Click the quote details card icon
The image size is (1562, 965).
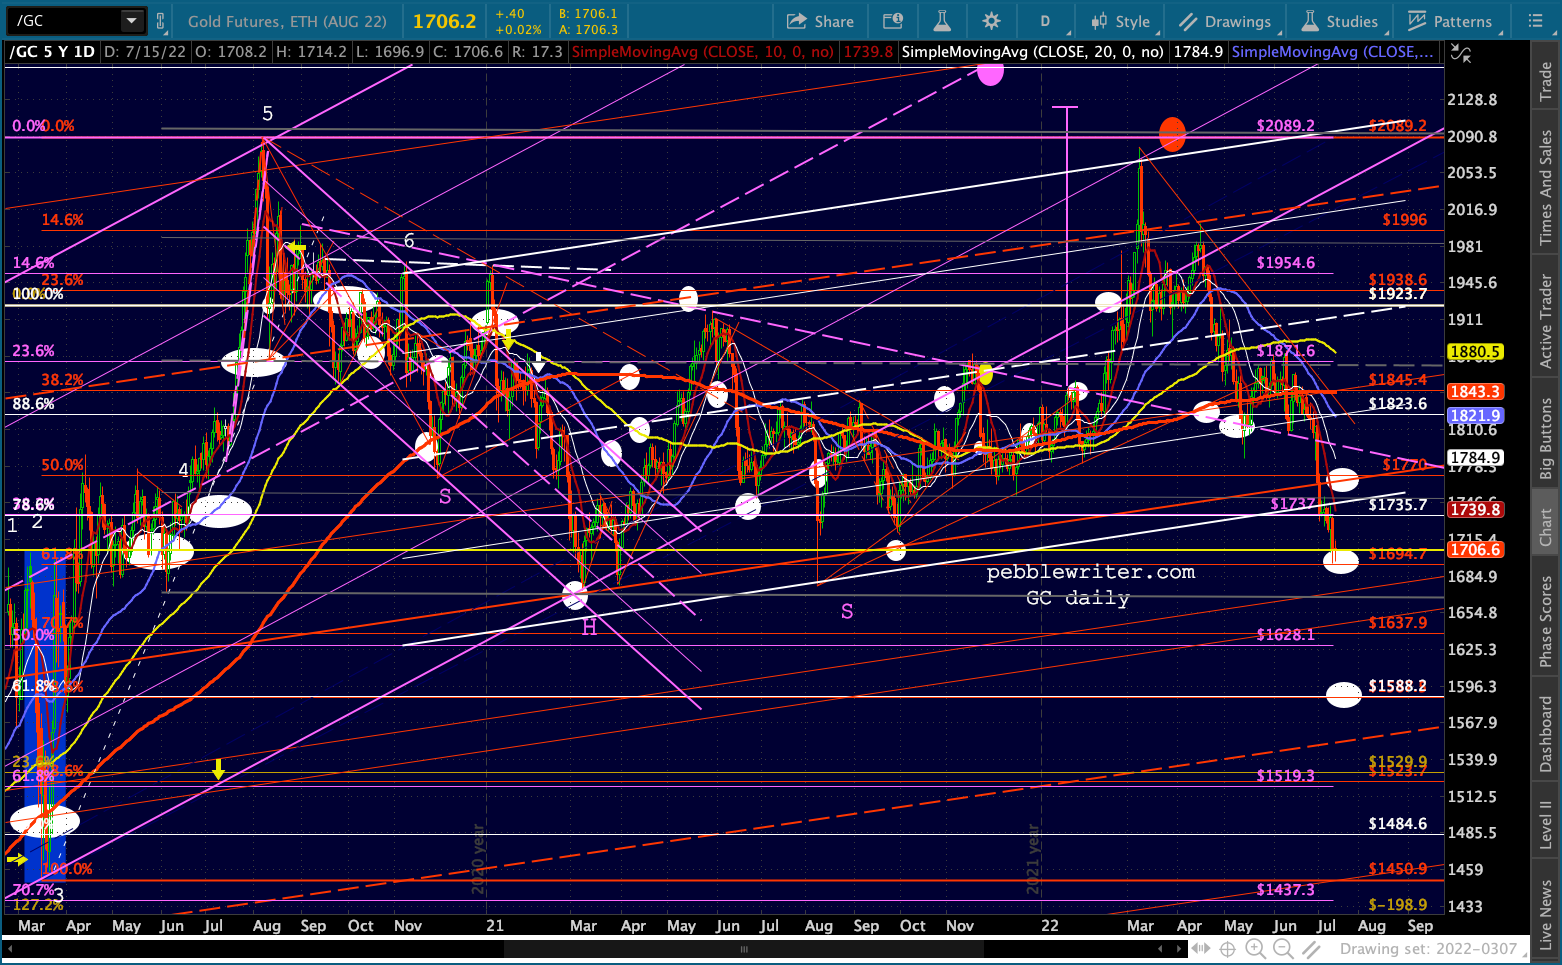click(893, 21)
